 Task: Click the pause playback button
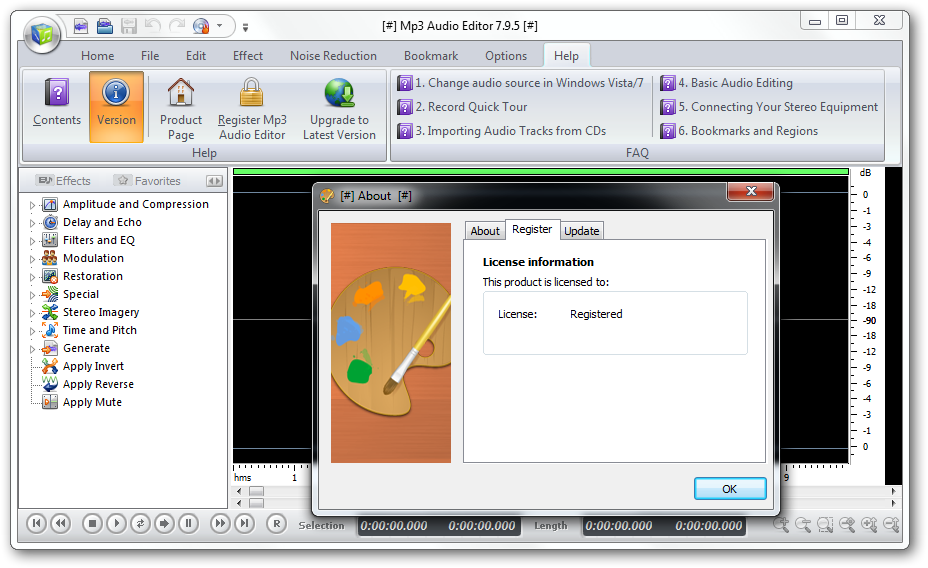(x=188, y=523)
